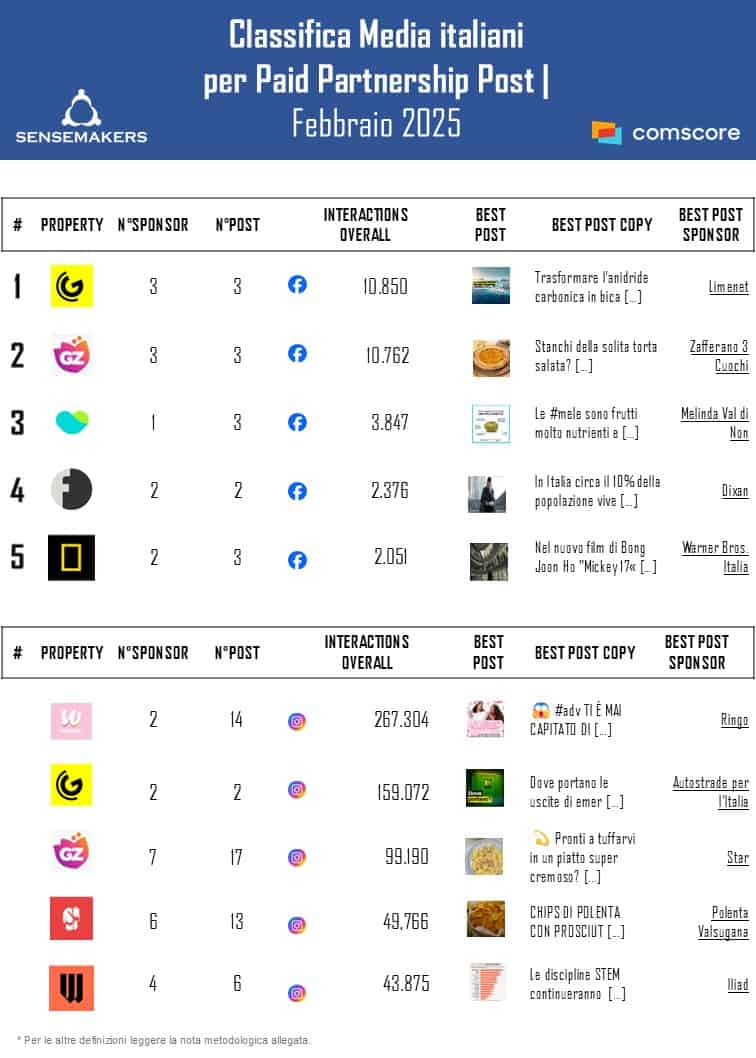
Task: Click the Facebook icon beside 10.850 interactions
Action: pyautogui.click(x=297, y=285)
